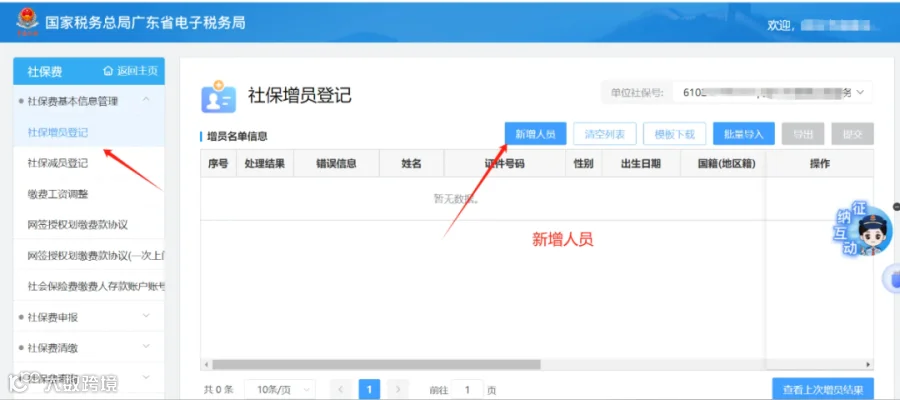Click 查看上次增员结果 button
Viewport: 900px width, 400px height.
point(823,390)
